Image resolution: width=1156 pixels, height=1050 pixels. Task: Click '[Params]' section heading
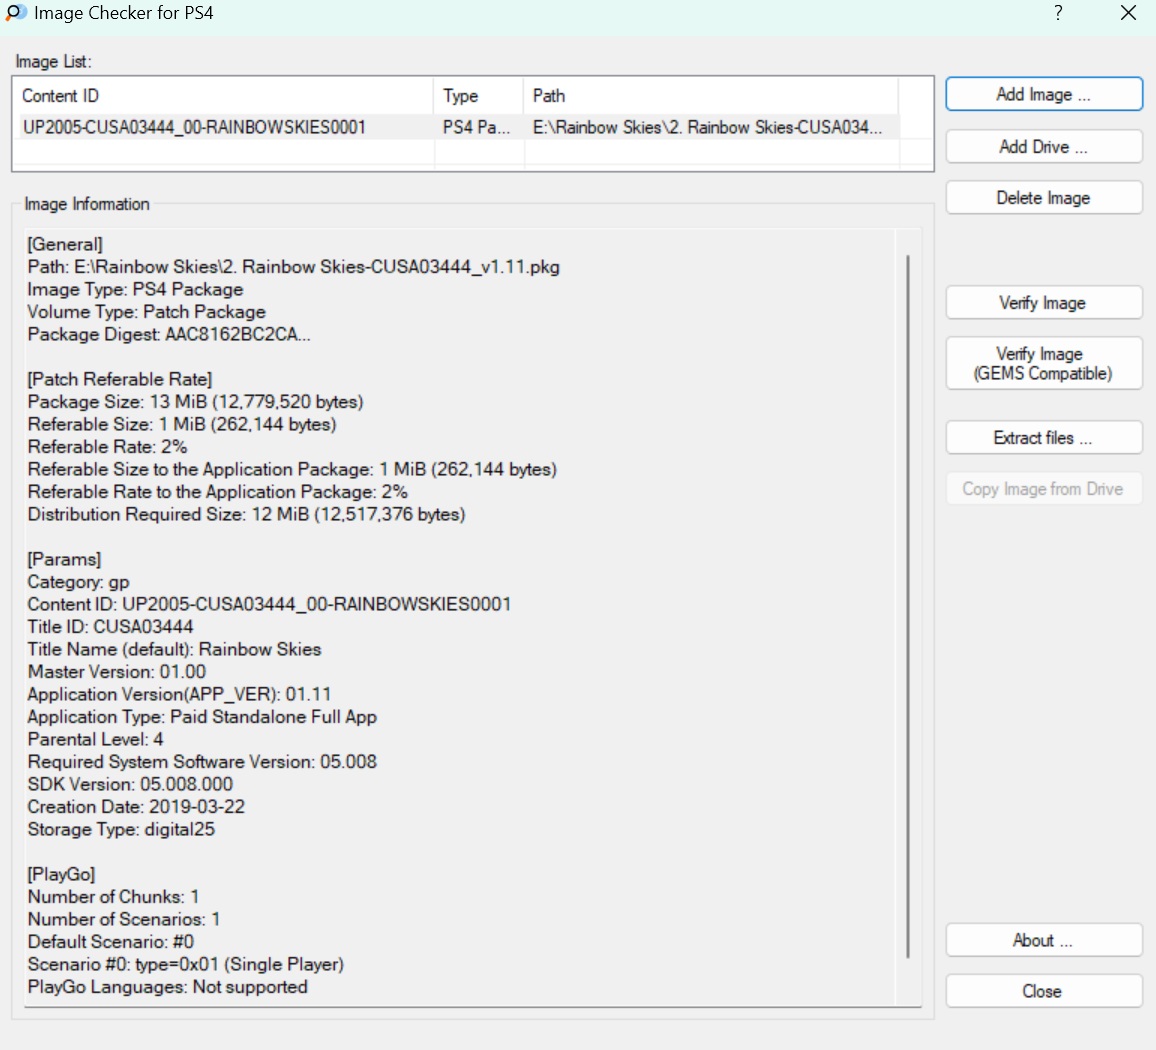64,559
